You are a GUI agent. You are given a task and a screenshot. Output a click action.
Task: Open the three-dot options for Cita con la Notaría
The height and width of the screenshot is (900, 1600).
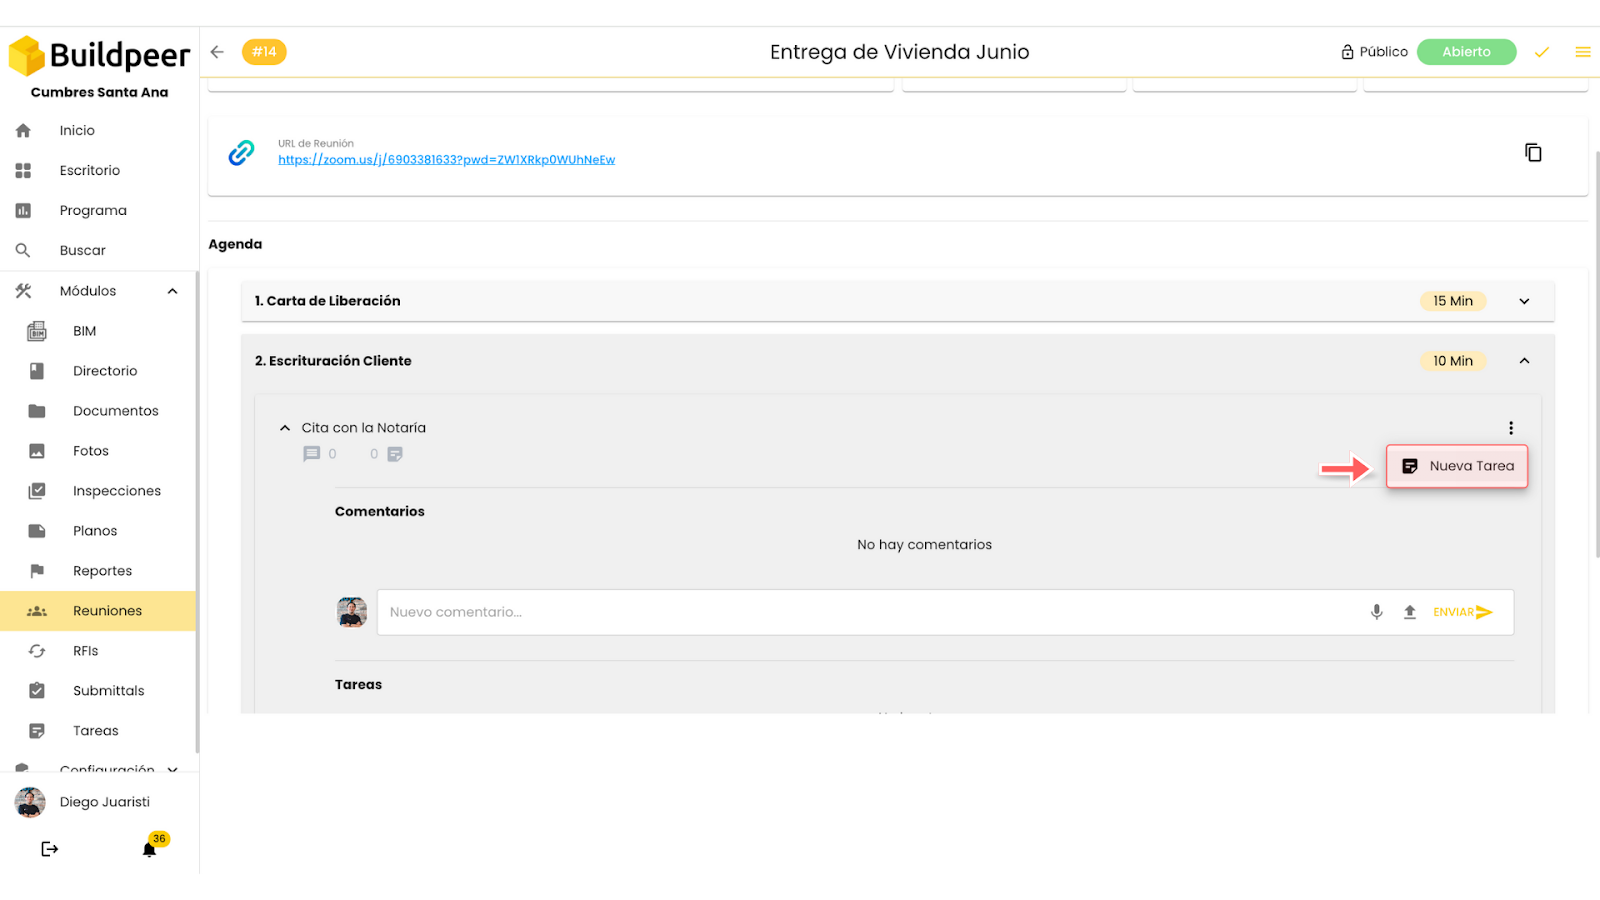tap(1511, 428)
